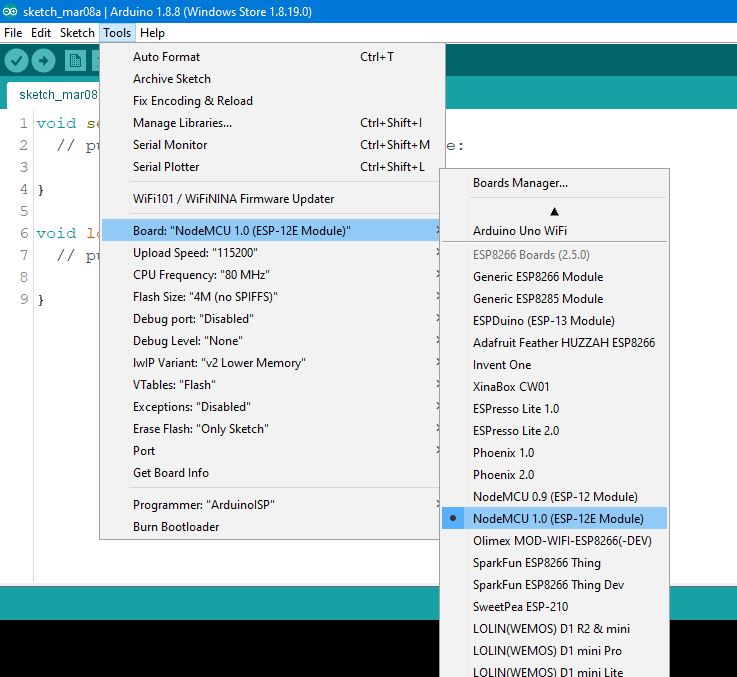
Task: Click the void keyword on line 1
Action: click(56, 123)
